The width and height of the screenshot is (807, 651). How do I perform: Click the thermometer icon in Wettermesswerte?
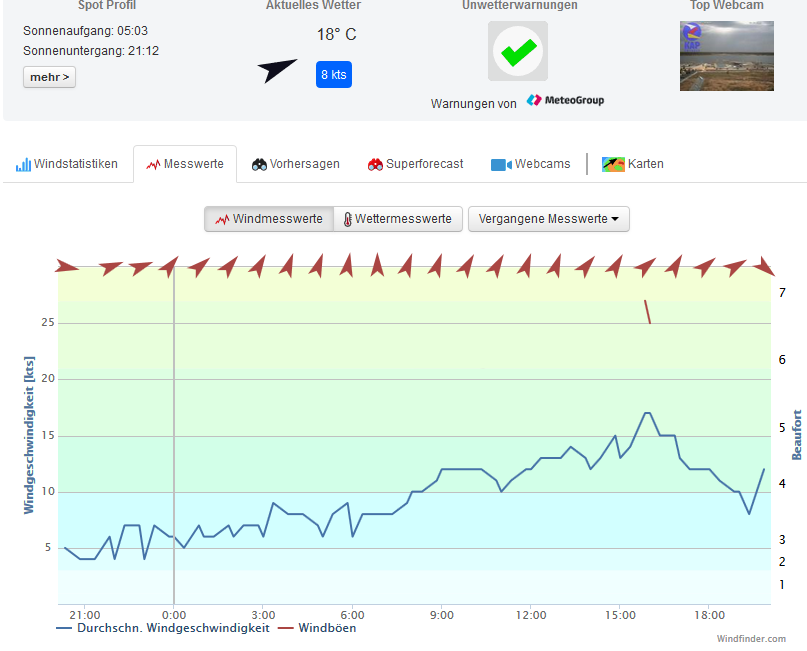pos(348,220)
